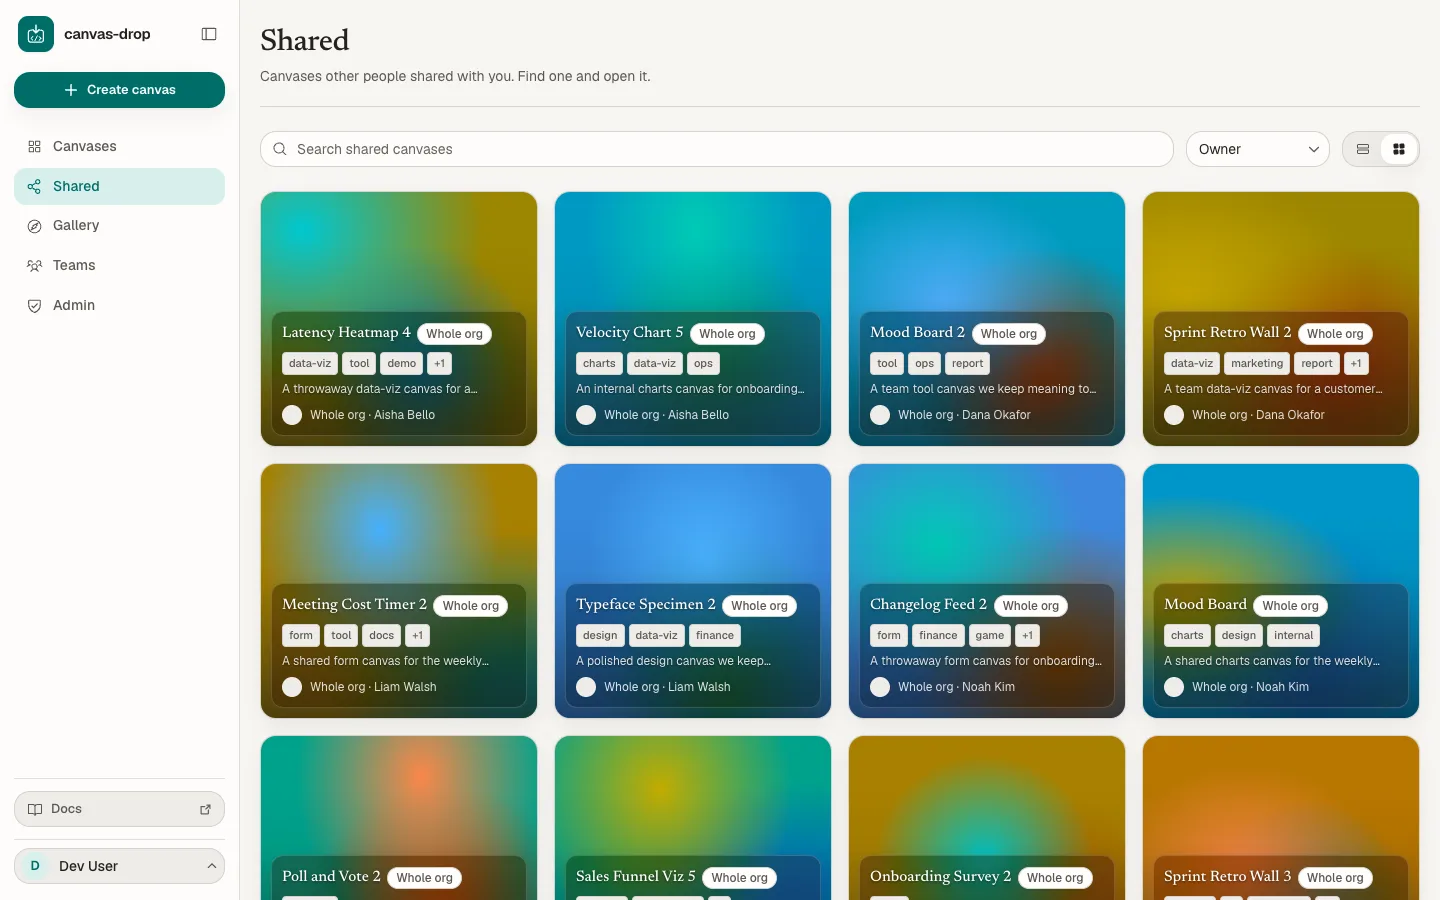This screenshot has width=1440, height=900.
Task: Open the Docs link
Action: (119, 809)
